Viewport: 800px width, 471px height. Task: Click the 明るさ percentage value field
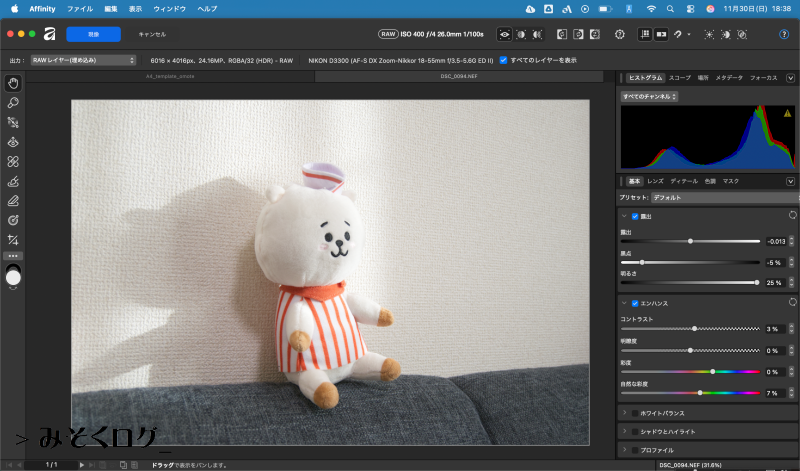click(777, 283)
